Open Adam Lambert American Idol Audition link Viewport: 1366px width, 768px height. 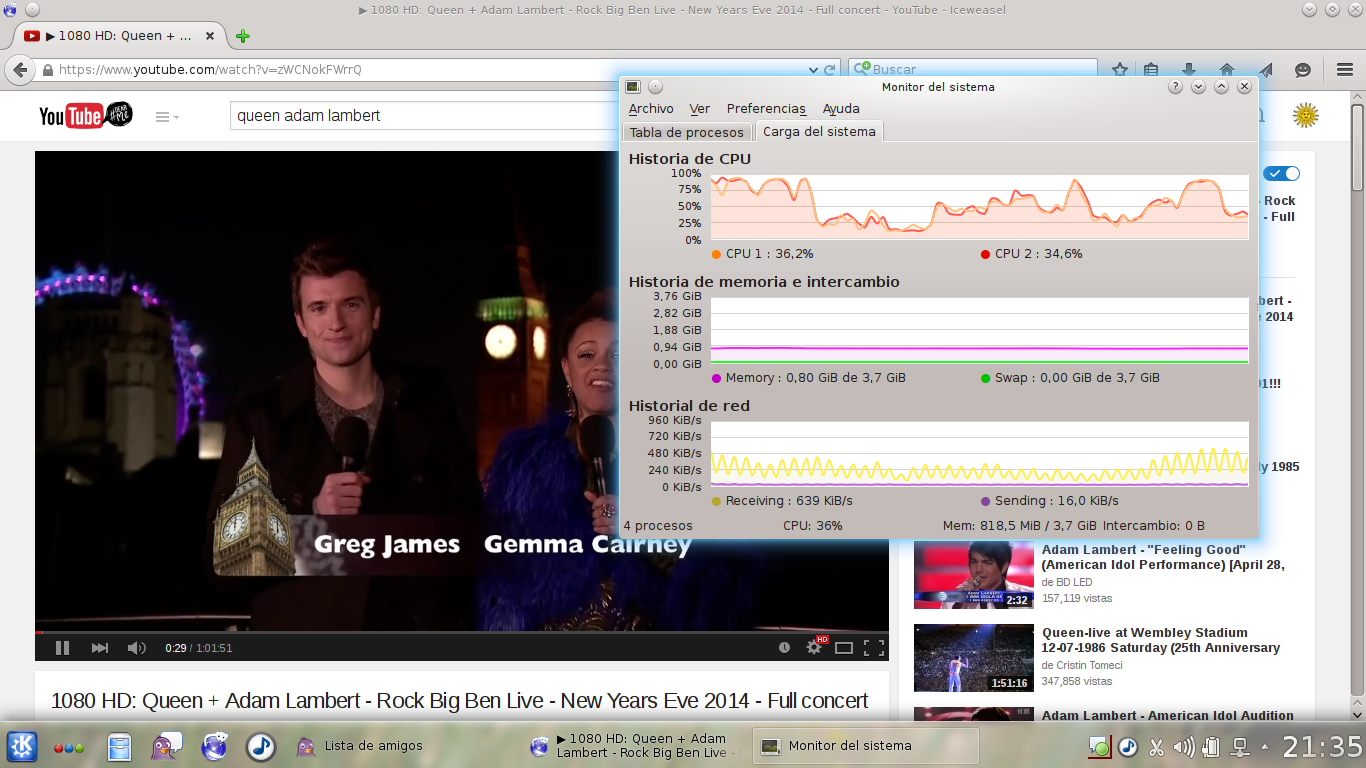pos(1168,715)
